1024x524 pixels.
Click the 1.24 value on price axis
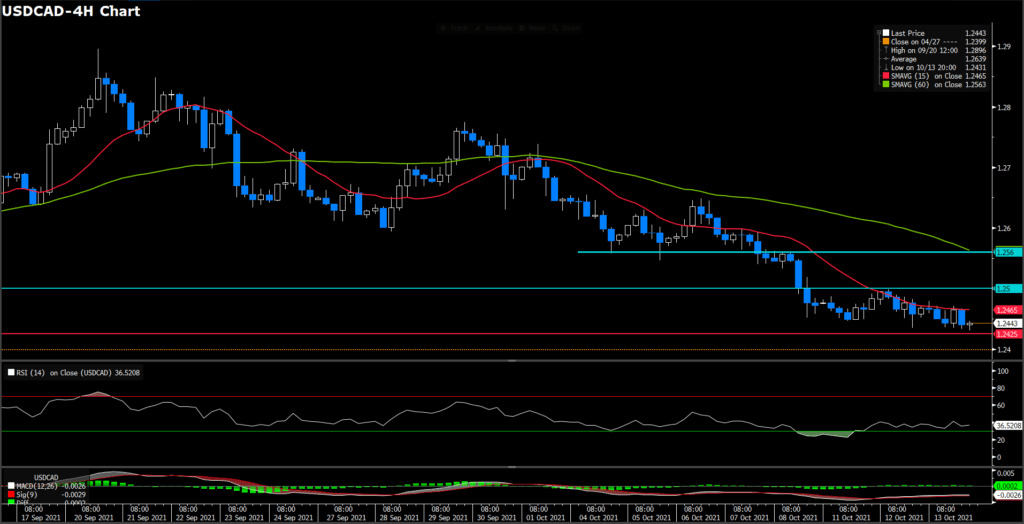pos(1004,350)
